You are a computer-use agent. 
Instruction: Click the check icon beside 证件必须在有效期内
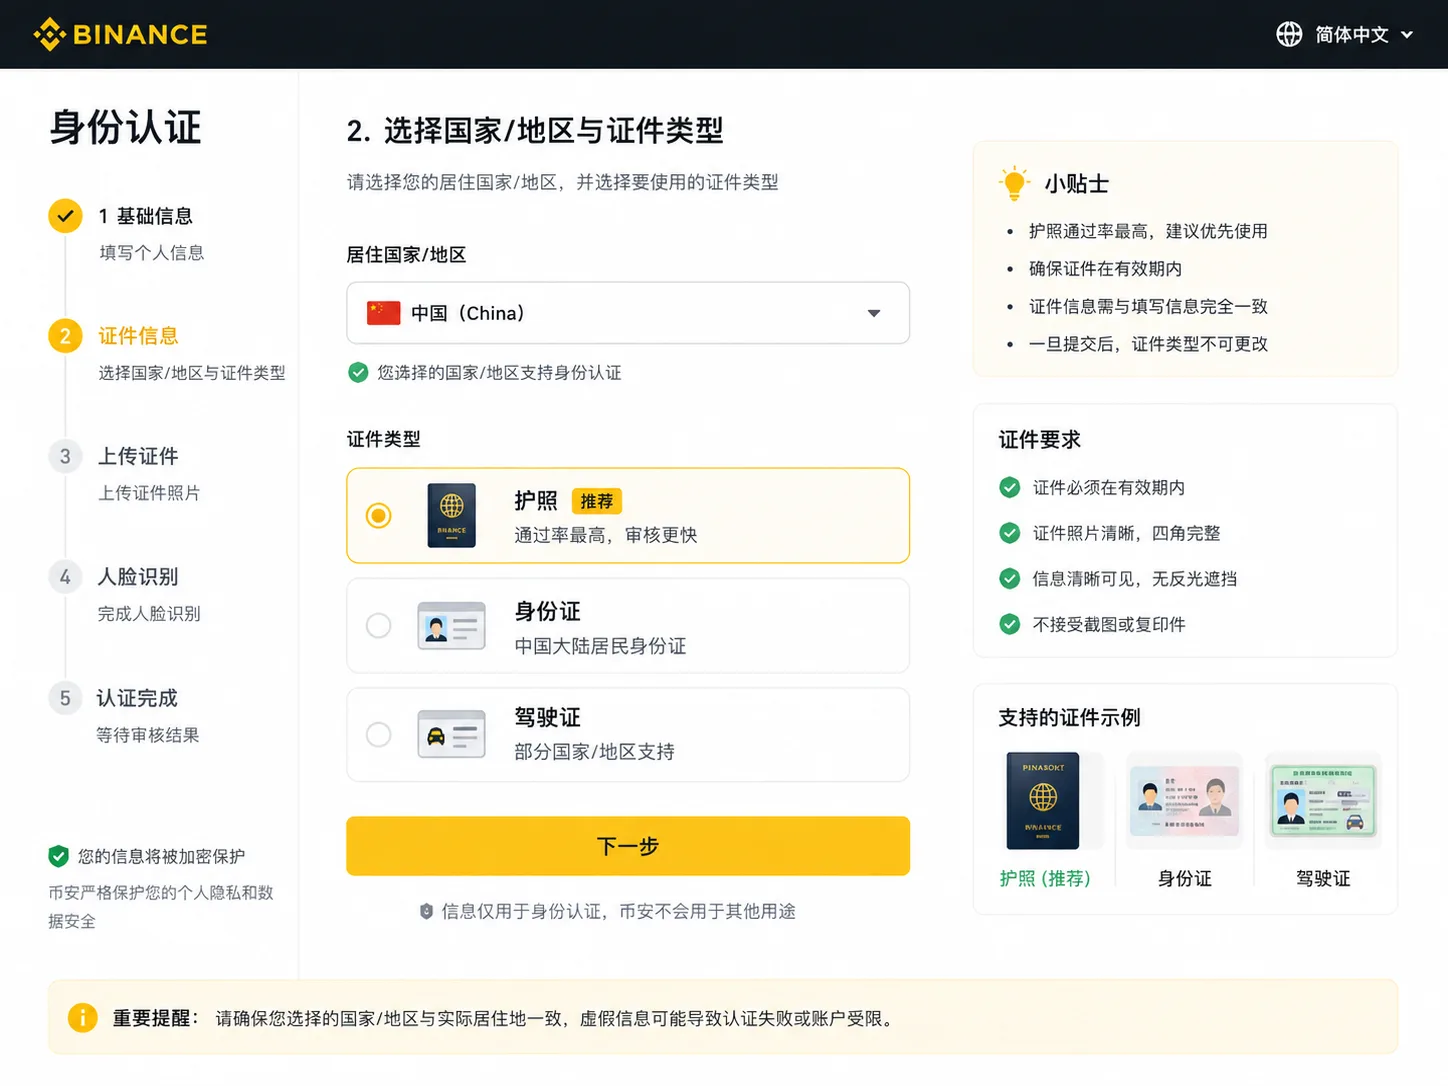(x=1010, y=487)
